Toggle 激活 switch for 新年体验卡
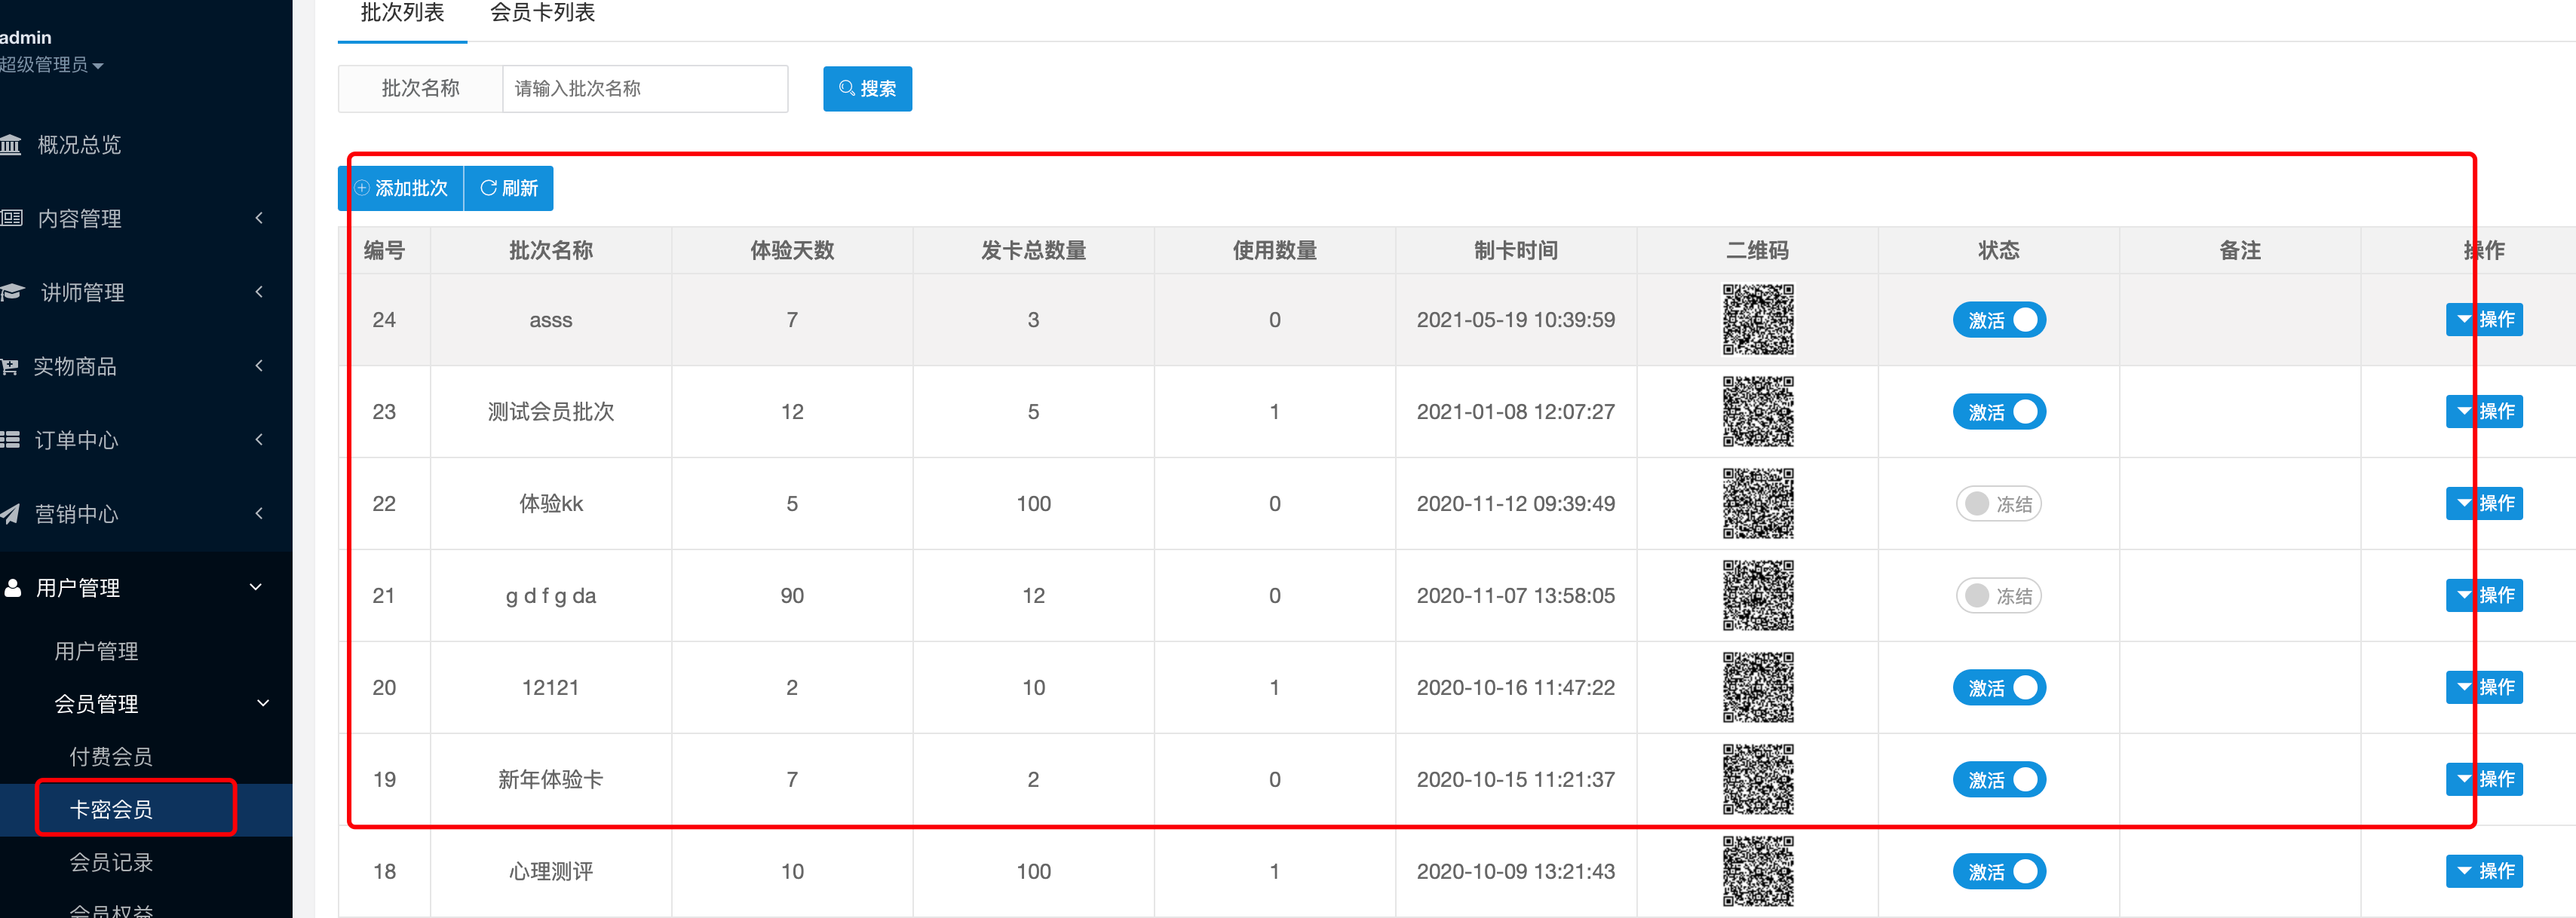This screenshot has height=918, width=2576. (x=1999, y=780)
